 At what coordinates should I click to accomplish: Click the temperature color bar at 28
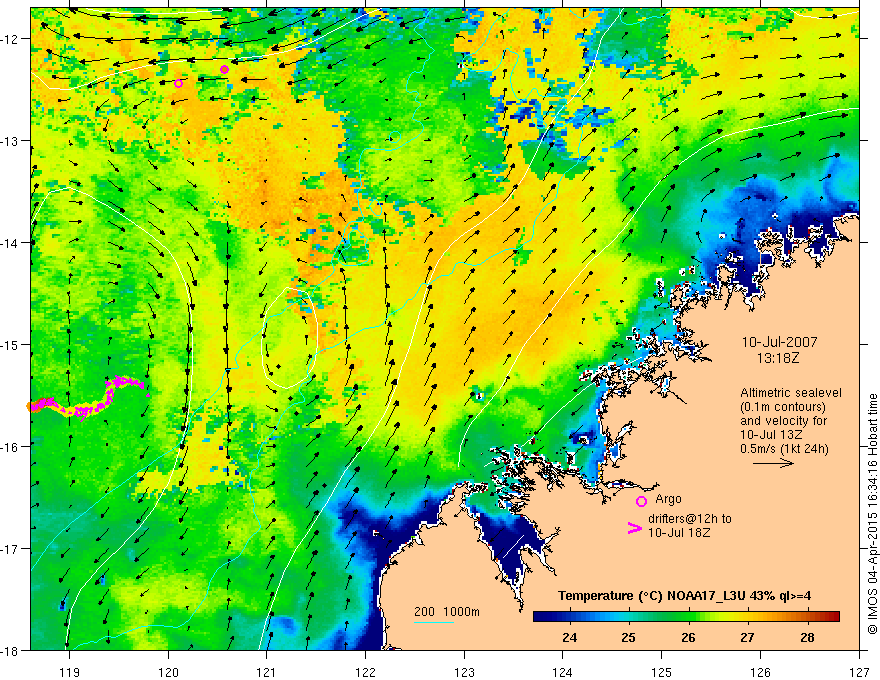[x=807, y=617]
